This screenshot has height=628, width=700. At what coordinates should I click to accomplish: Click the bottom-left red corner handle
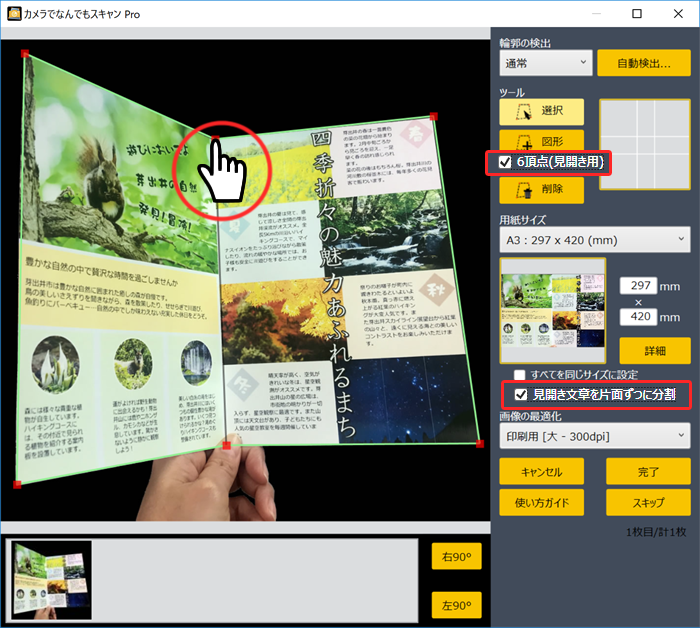click(17, 485)
